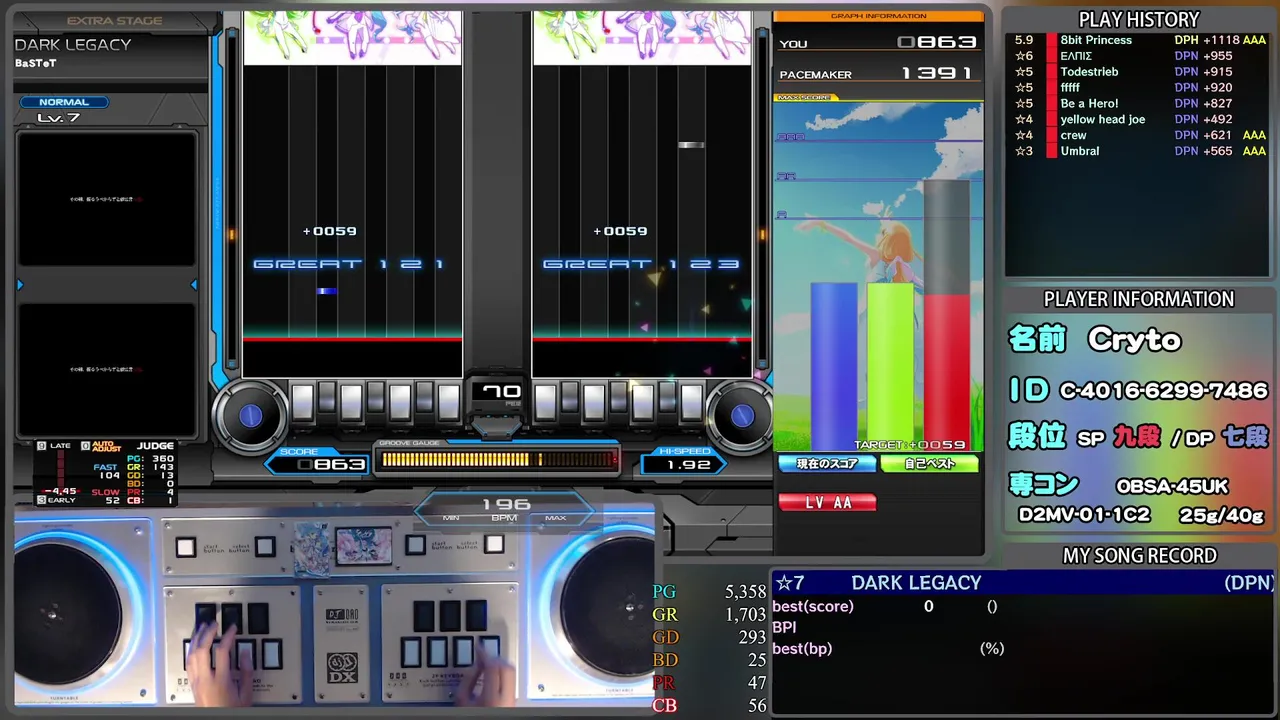Screen dimensions: 1280x720
Task: Click the blue current score graph bar
Action: tap(833, 365)
